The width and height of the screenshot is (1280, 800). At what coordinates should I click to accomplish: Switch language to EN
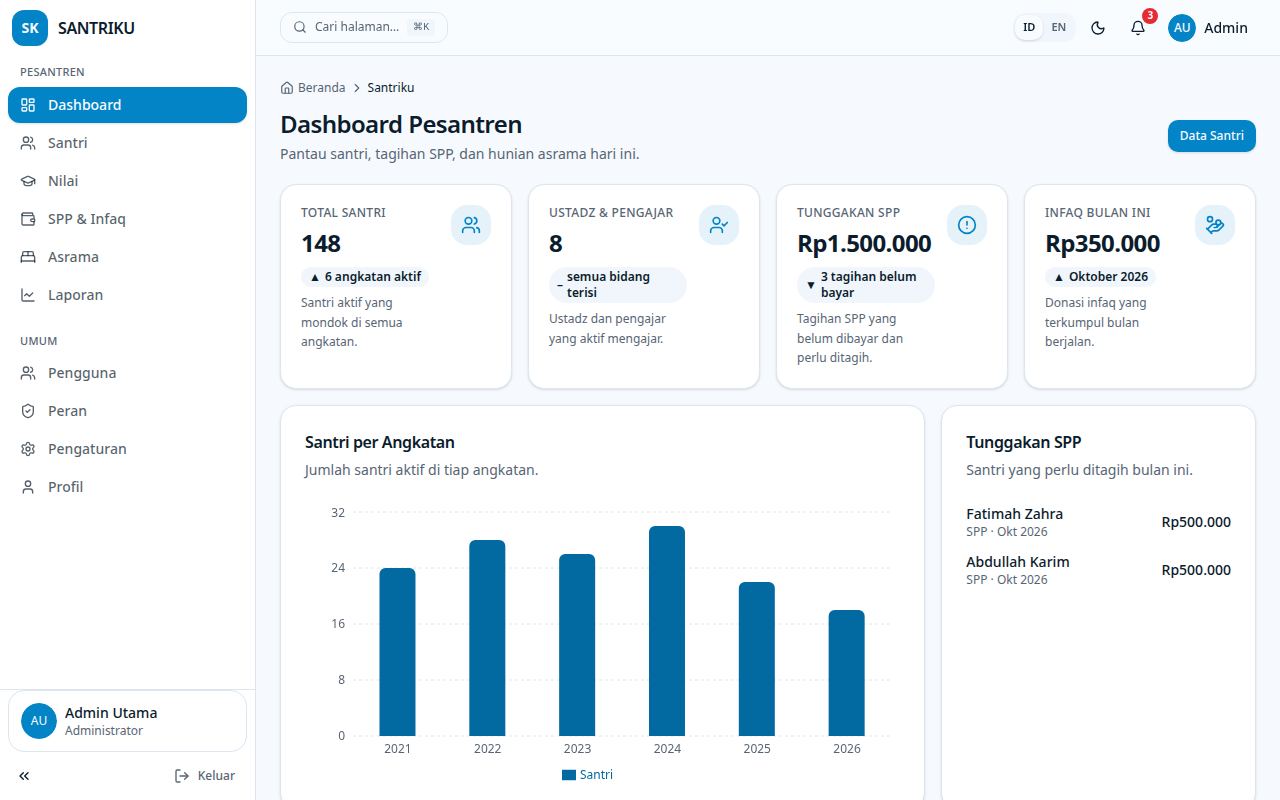(1058, 27)
